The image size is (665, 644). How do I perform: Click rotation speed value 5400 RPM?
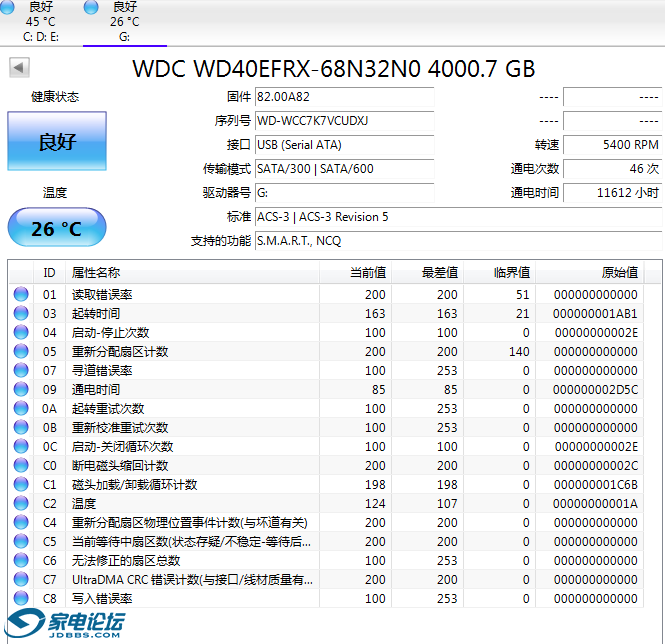612,145
